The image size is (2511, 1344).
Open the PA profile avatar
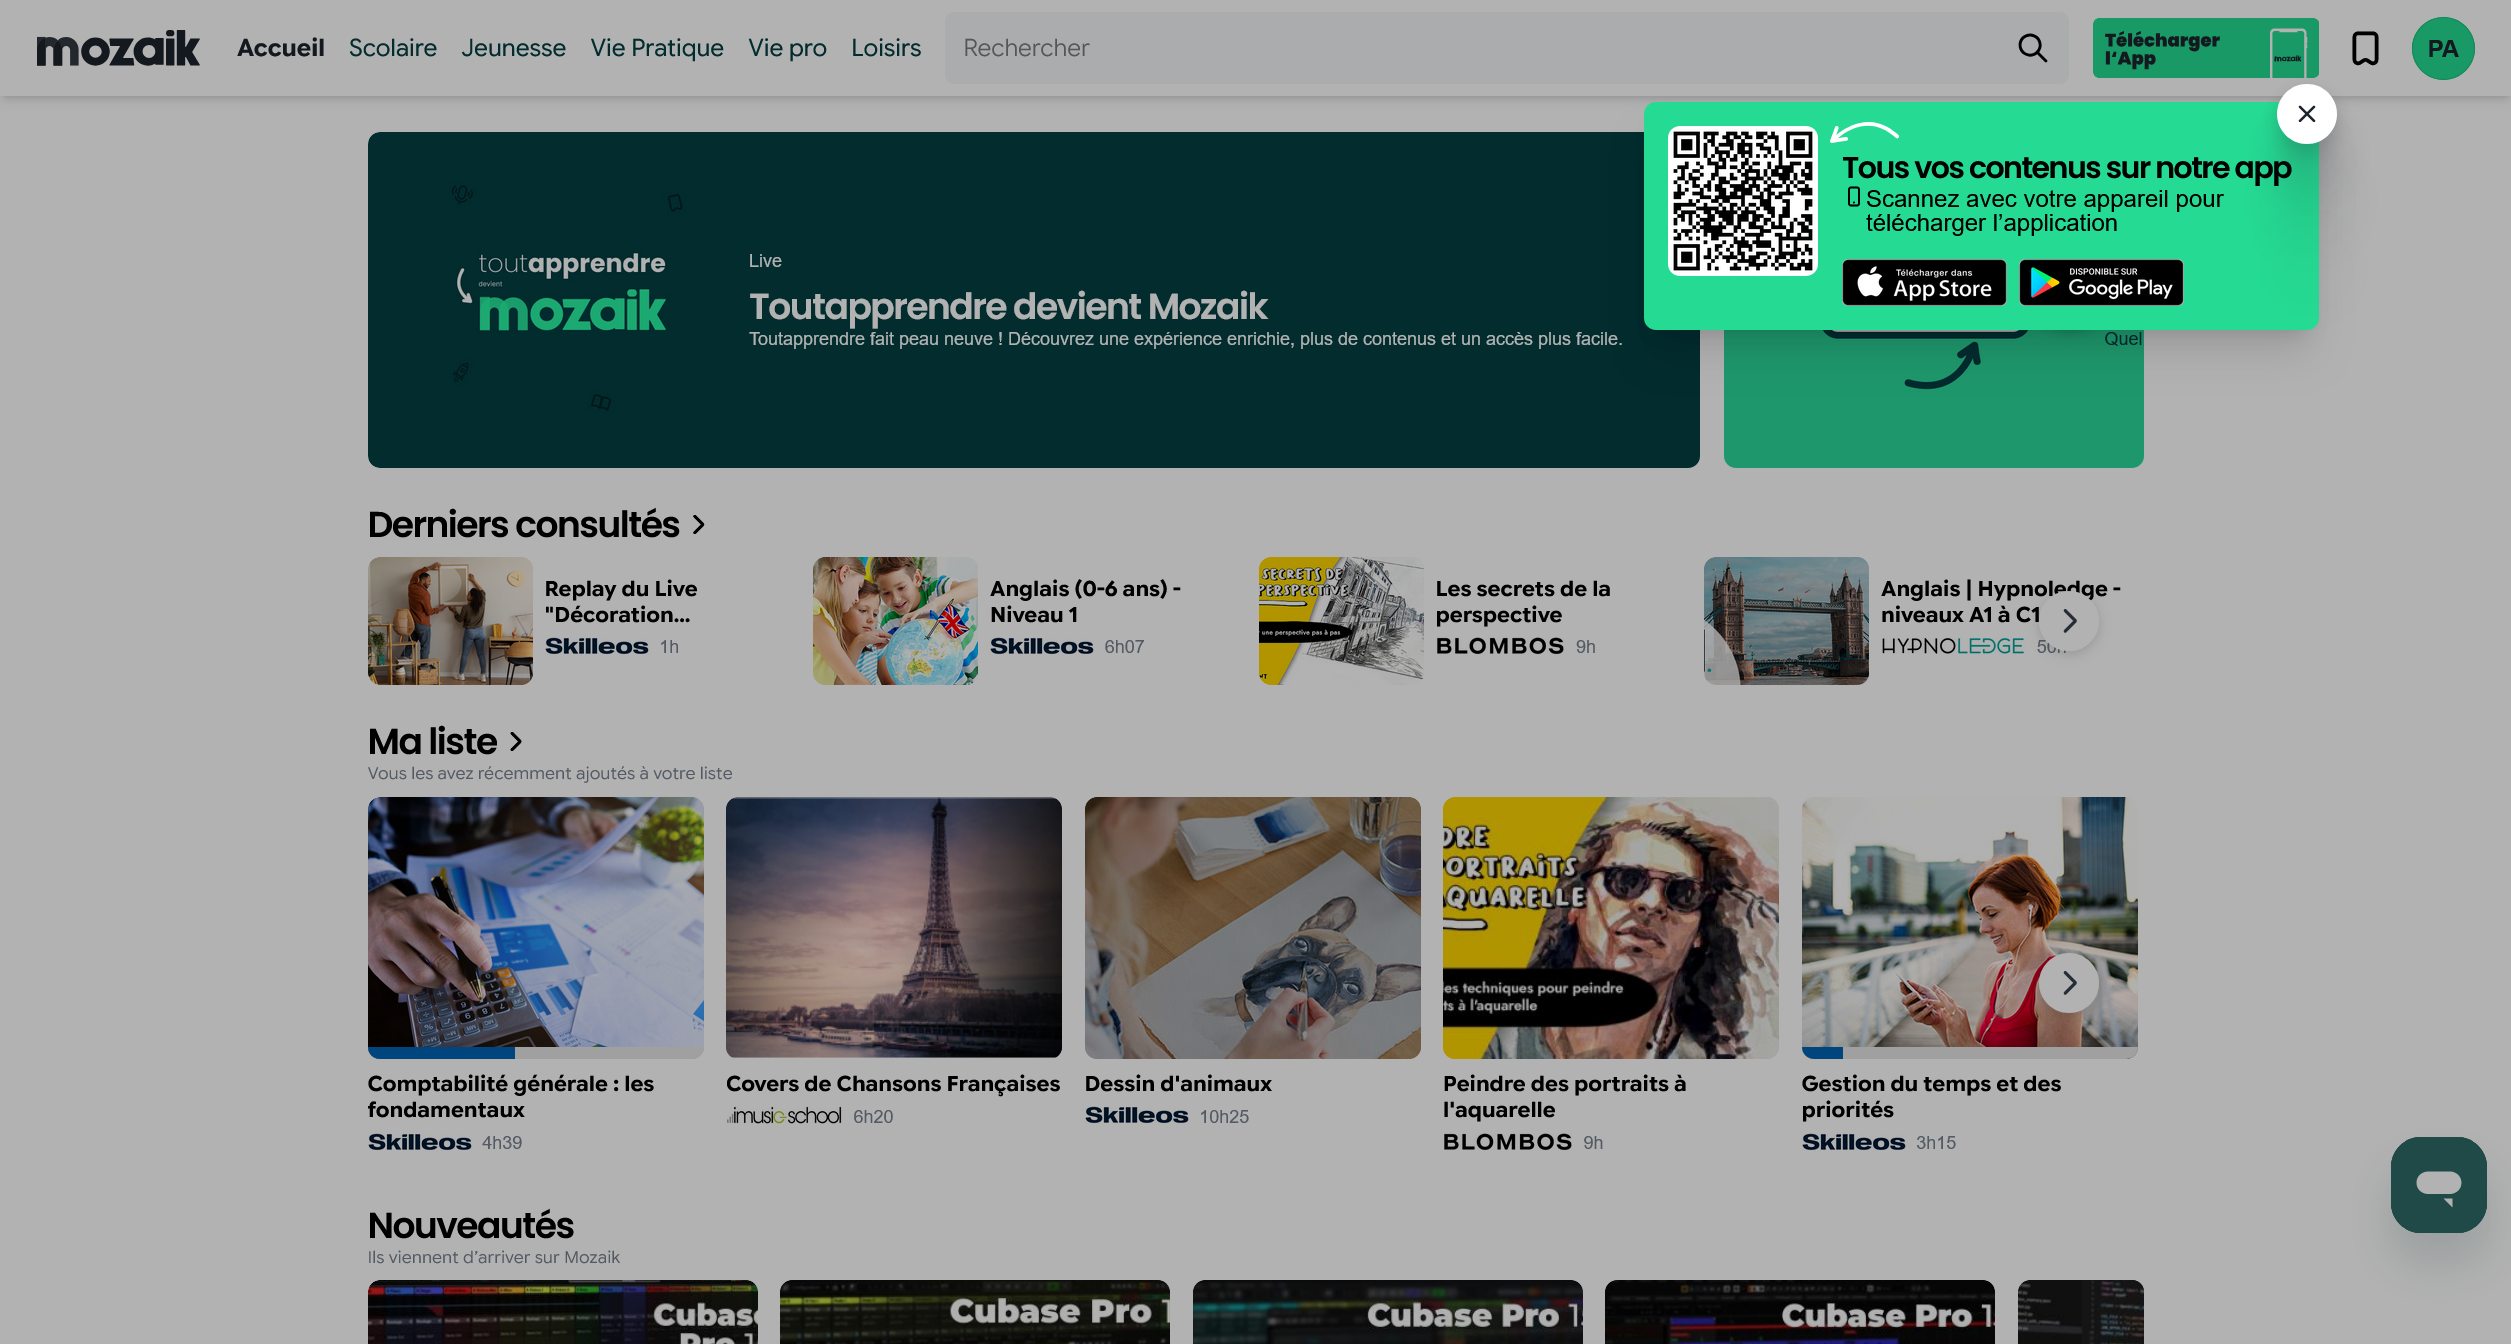(x=2442, y=48)
